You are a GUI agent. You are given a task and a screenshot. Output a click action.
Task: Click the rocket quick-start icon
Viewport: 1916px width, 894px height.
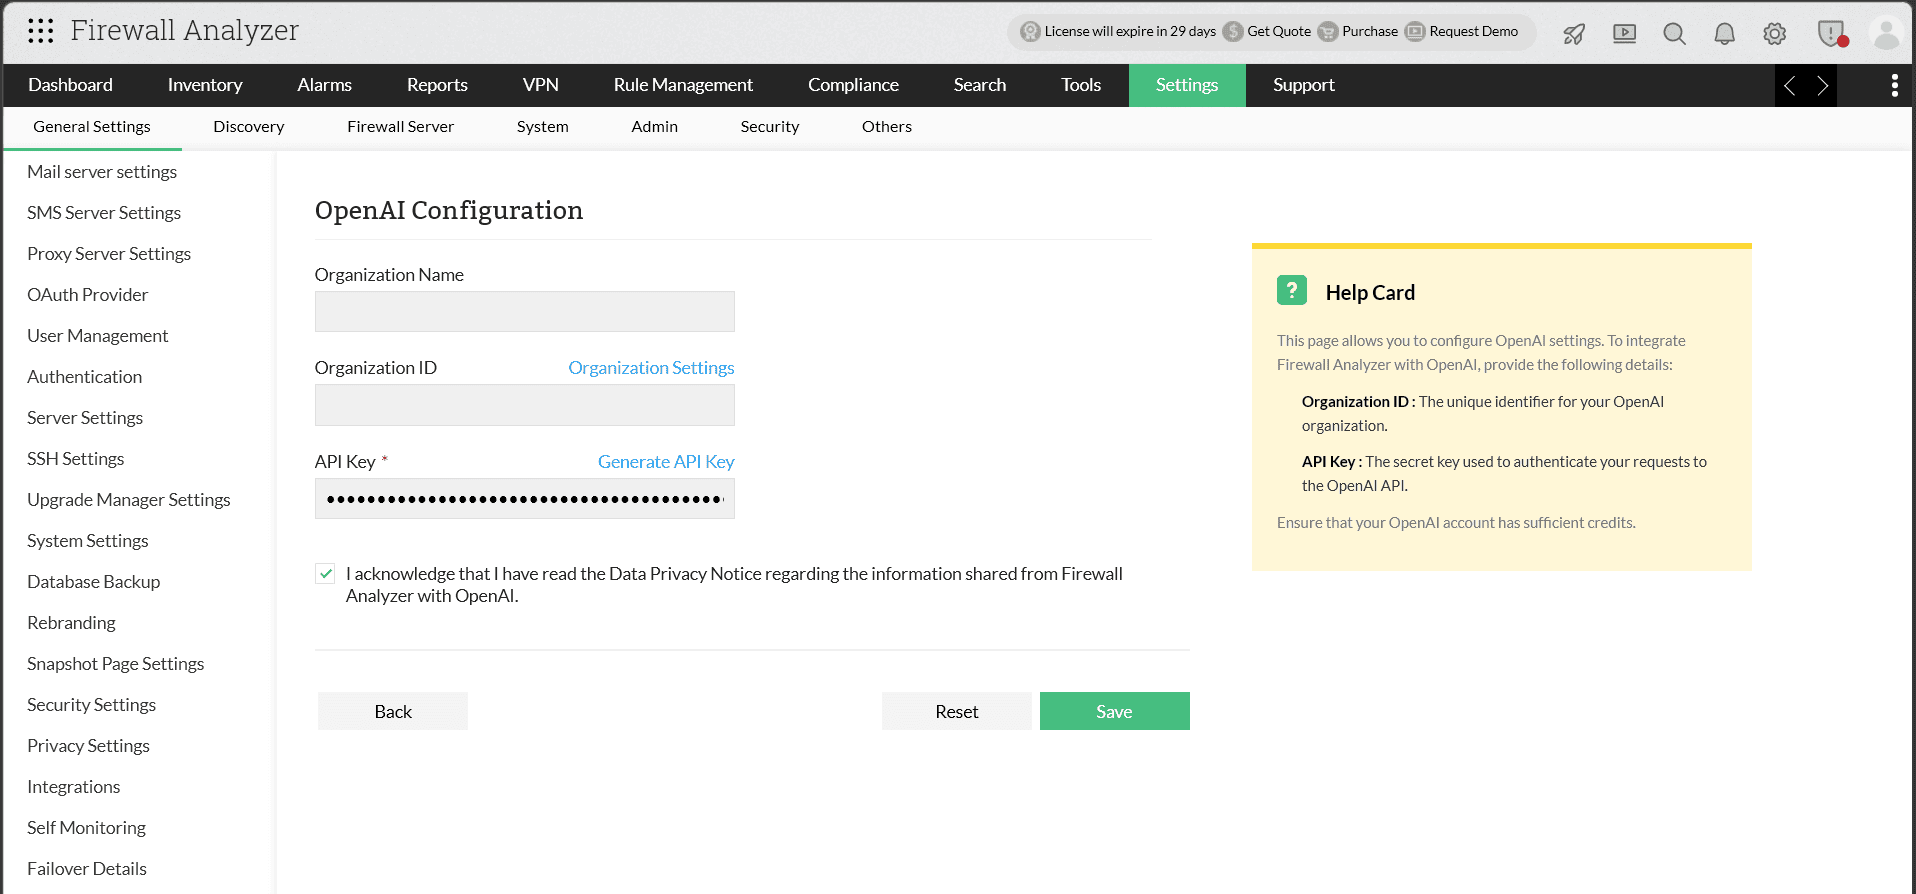(1574, 34)
